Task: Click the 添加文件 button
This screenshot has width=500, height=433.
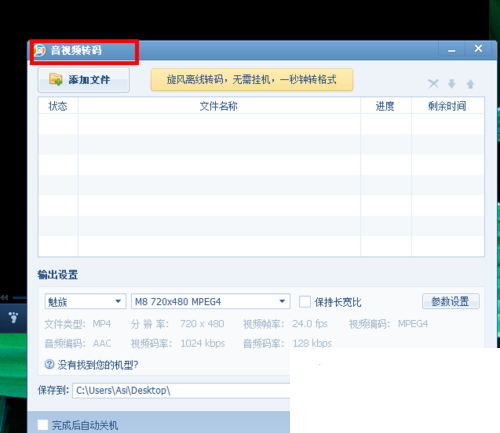Action: (84, 80)
